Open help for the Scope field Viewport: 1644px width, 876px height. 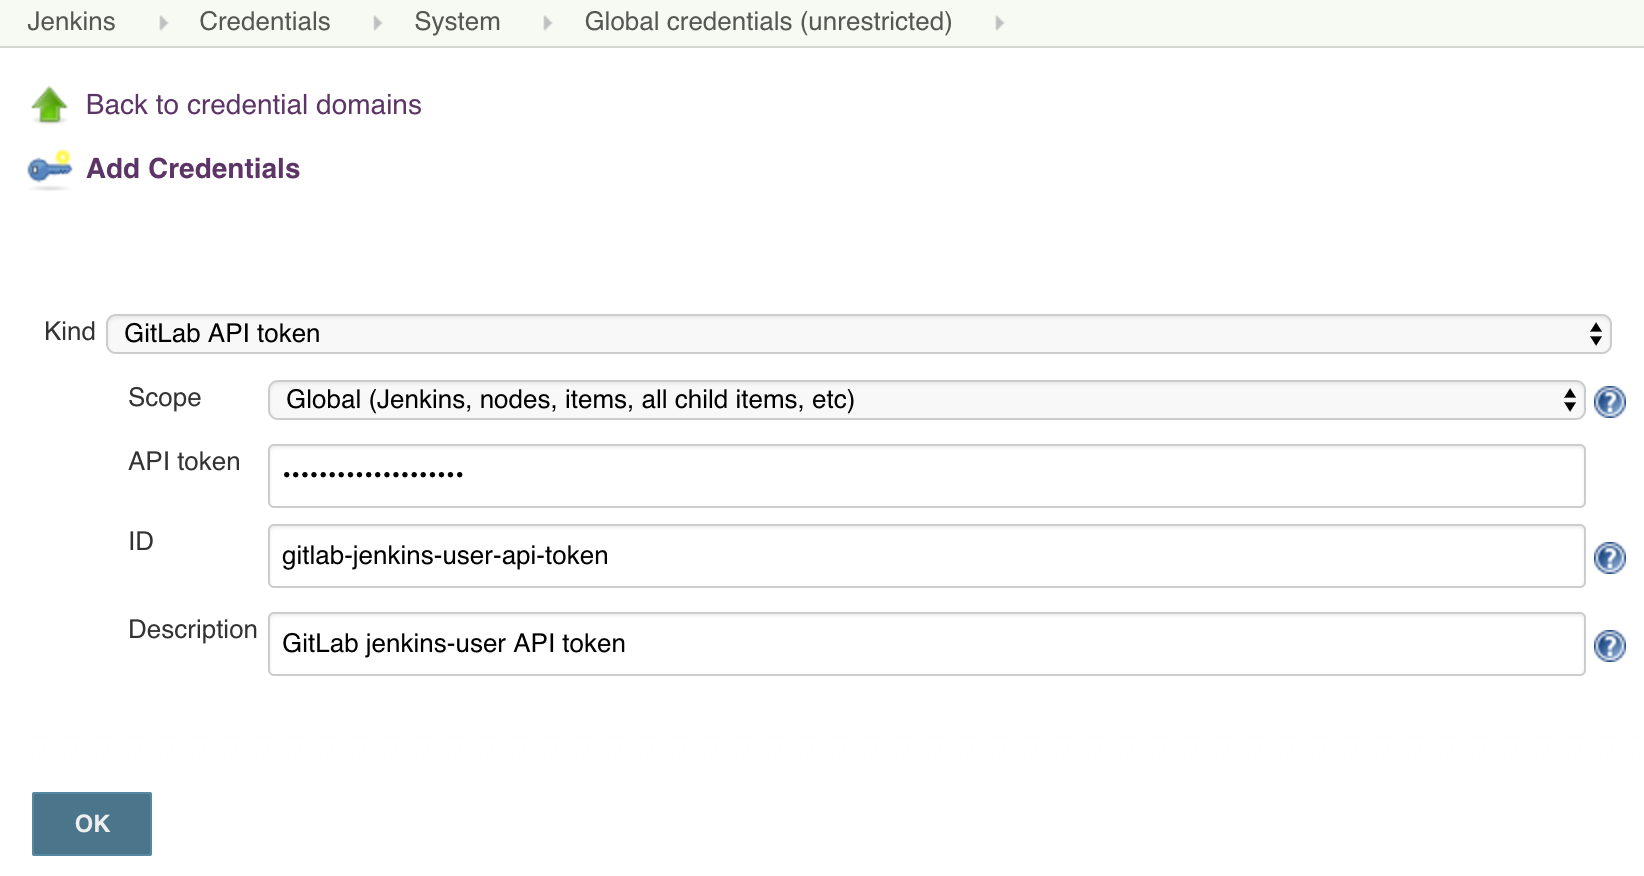[x=1609, y=402]
